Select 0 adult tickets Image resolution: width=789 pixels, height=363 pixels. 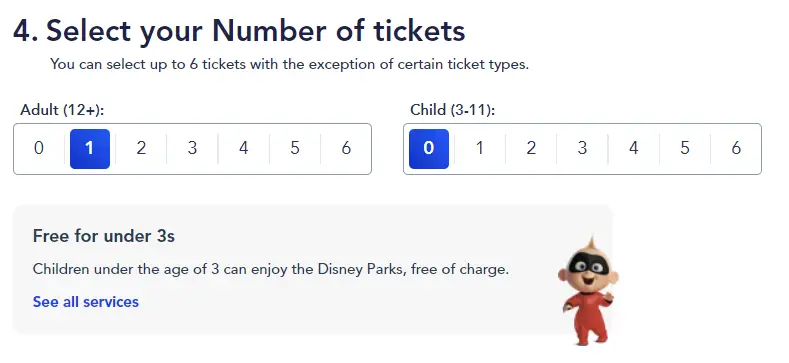pyautogui.click(x=39, y=149)
